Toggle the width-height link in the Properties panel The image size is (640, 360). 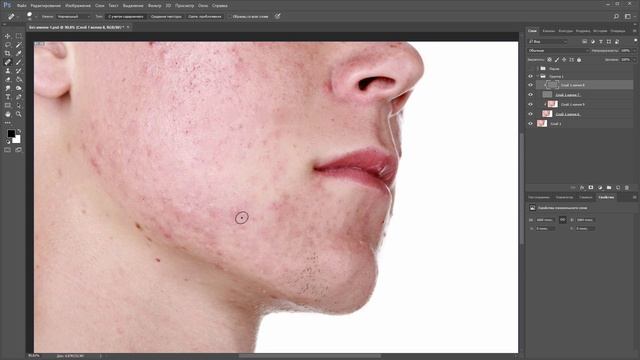point(562,220)
